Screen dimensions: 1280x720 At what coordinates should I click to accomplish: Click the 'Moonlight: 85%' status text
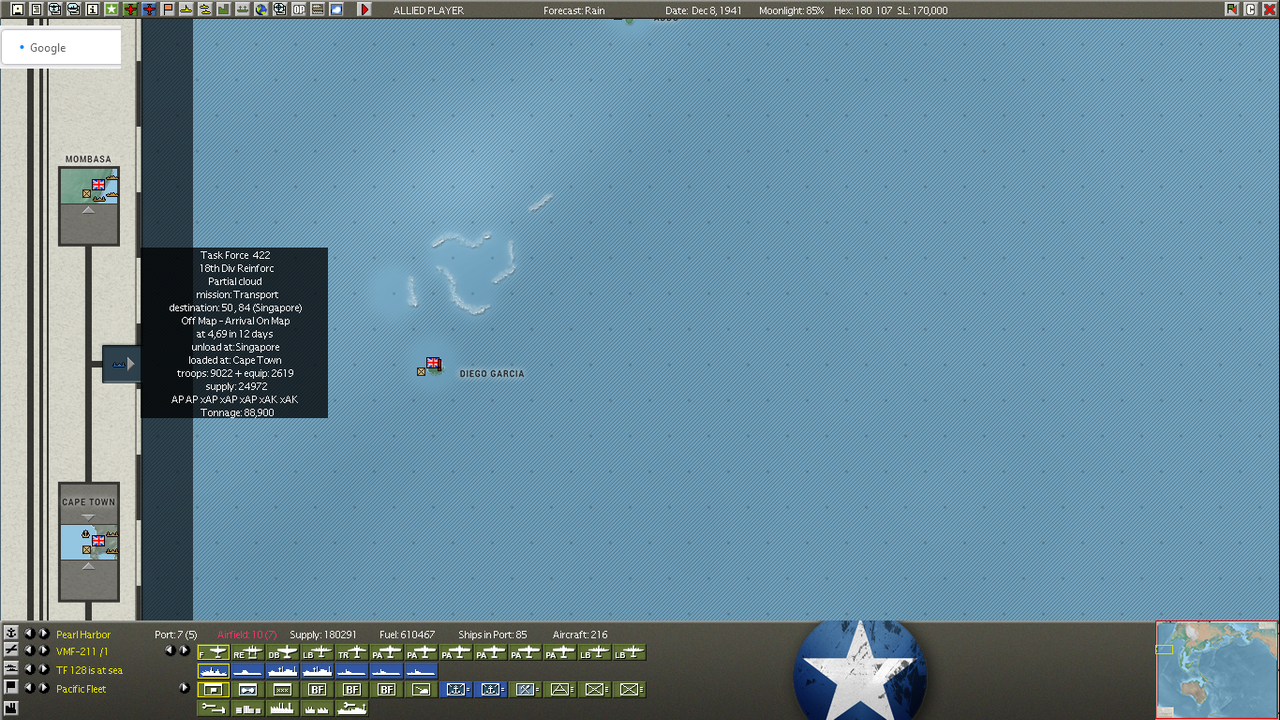coord(792,10)
